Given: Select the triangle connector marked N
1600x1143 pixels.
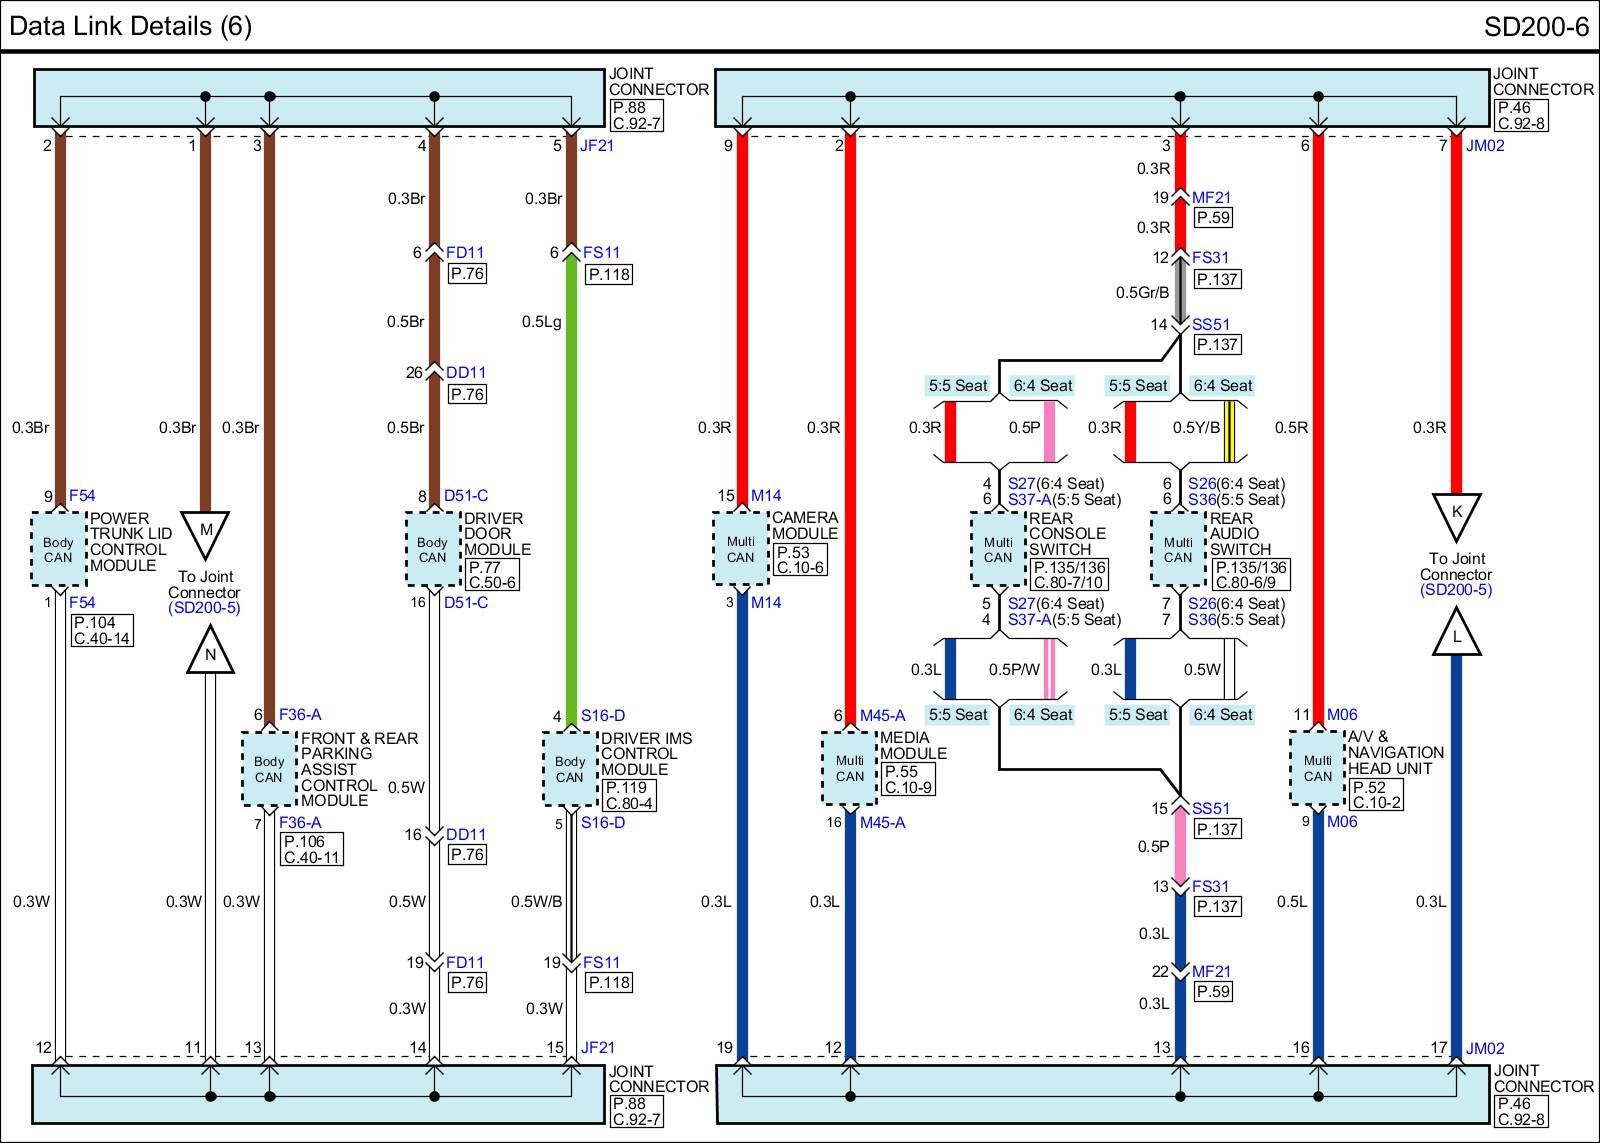Looking at the screenshot, I should coord(209,654).
